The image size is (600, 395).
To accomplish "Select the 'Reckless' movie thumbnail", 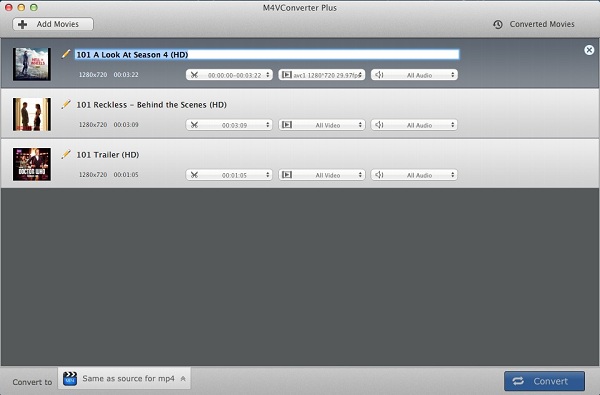I will click(x=32, y=114).
